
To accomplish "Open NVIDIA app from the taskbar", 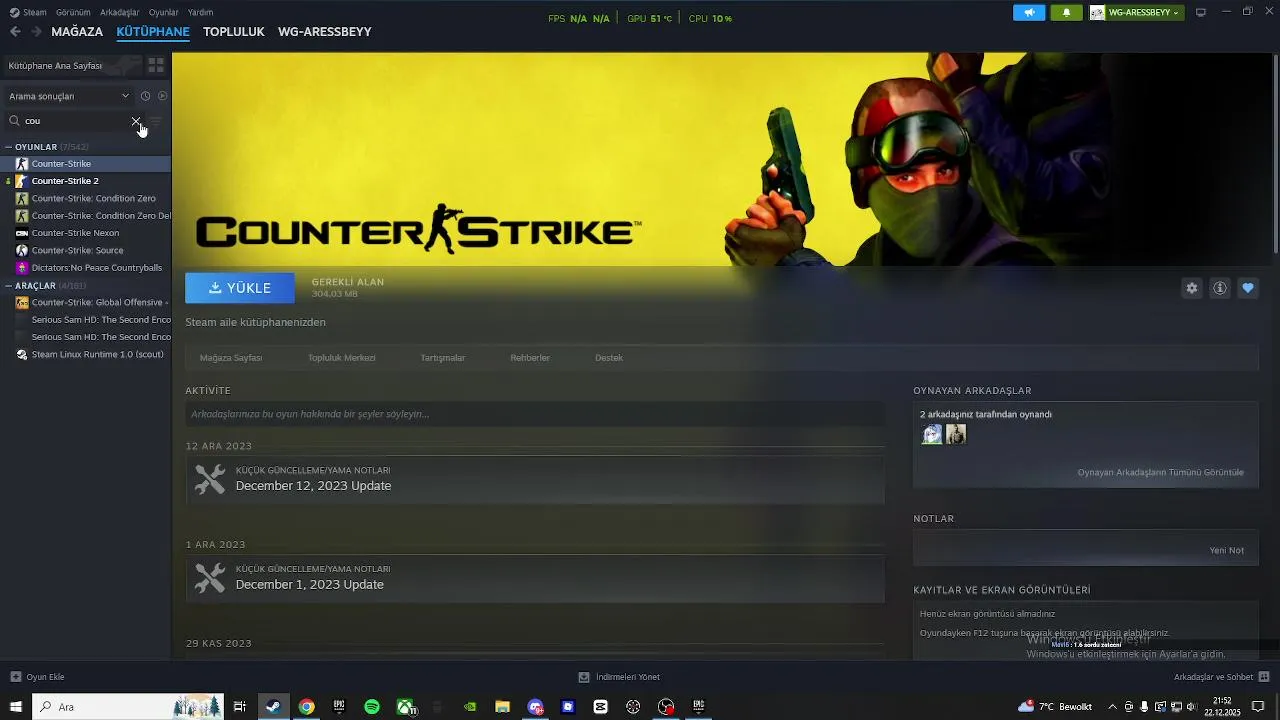I will coord(470,707).
